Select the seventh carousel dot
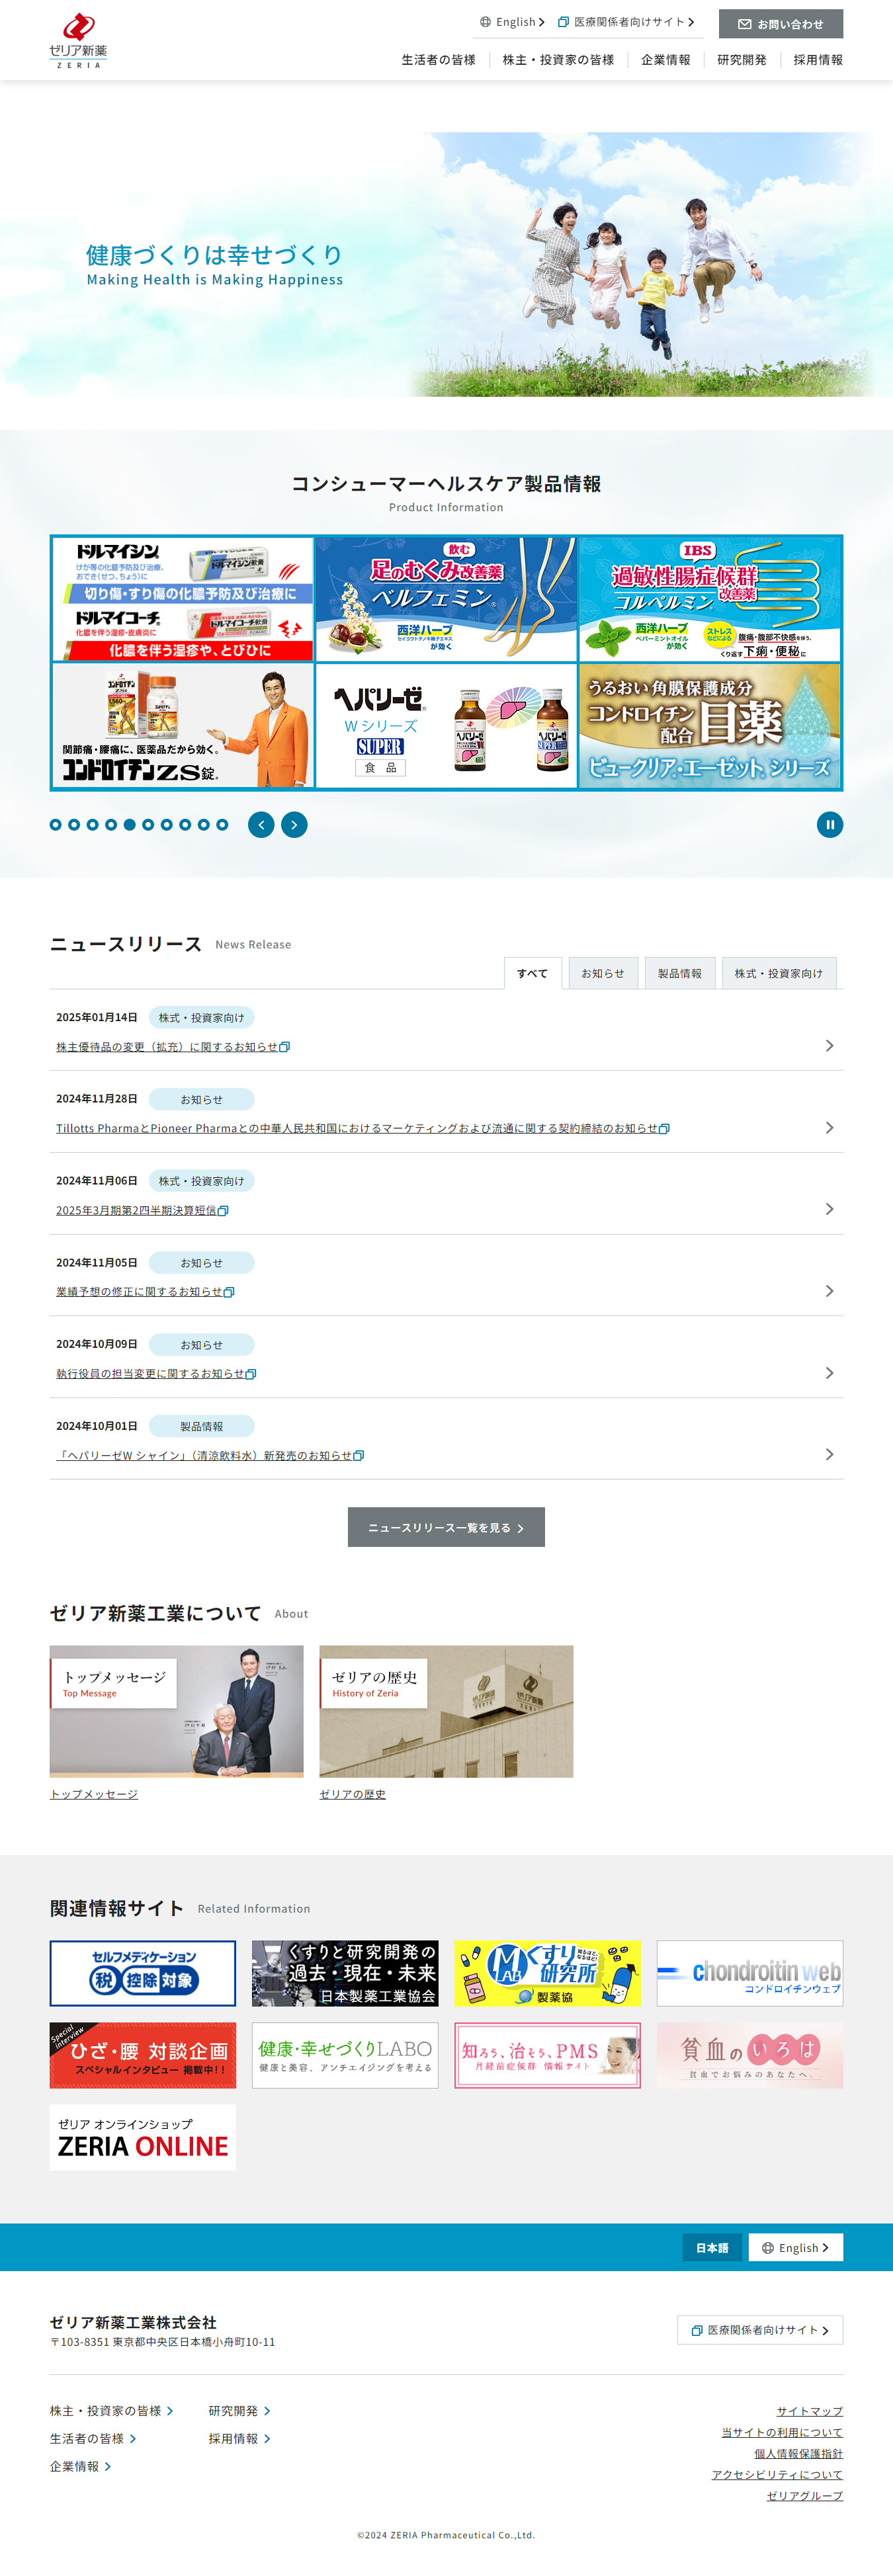Screen dimensions: 893x2576 (x=167, y=825)
